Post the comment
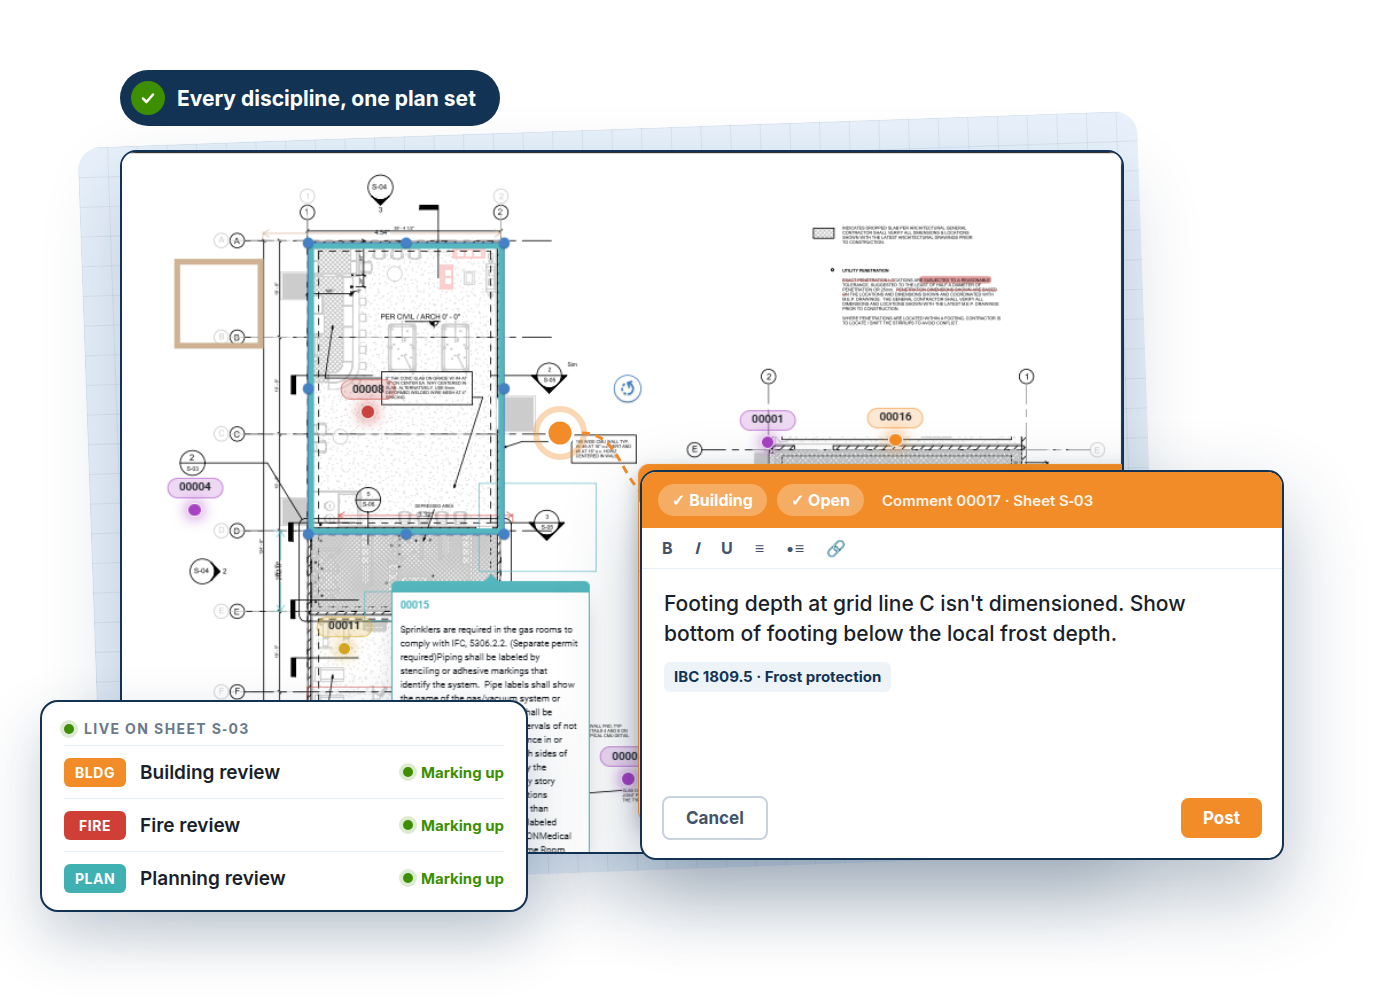 click(1221, 818)
